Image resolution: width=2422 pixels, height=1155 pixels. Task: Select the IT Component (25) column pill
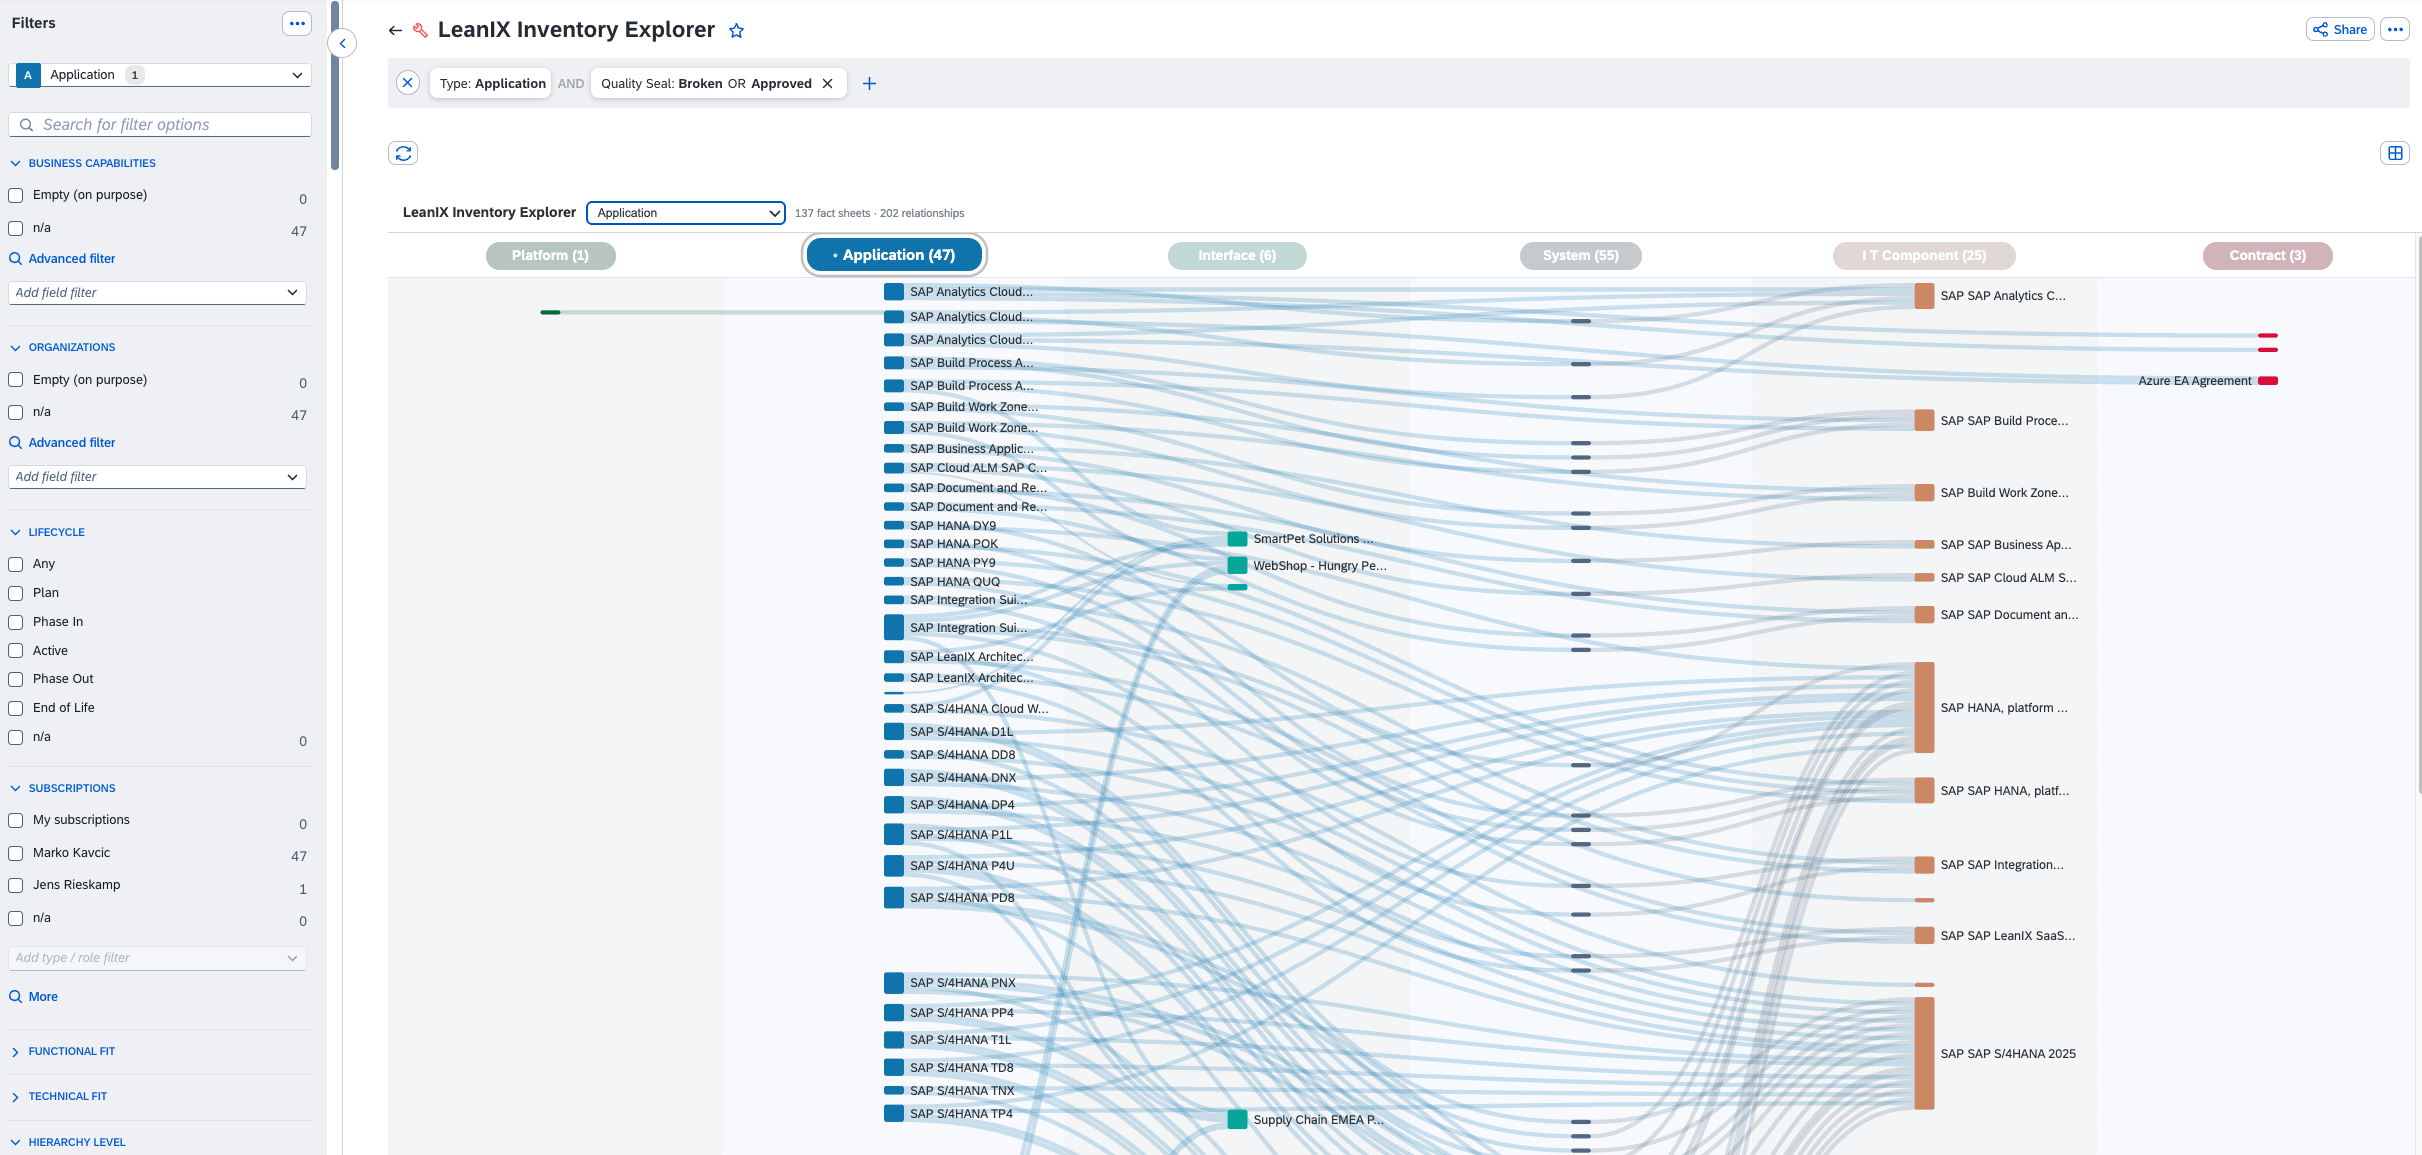pyautogui.click(x=1924, y=256)
